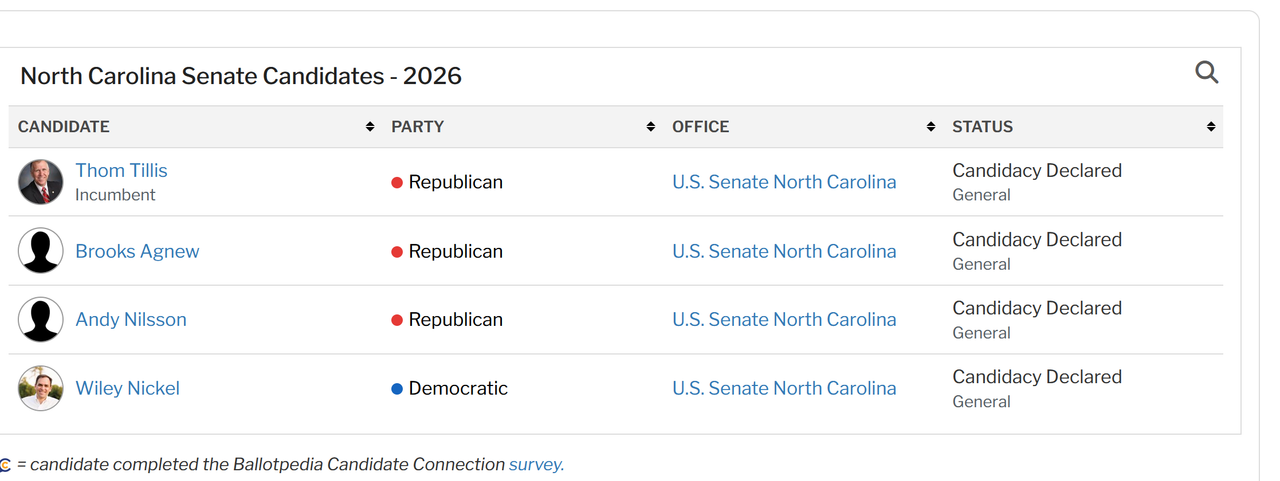
Task: Open Wiley Nickel candidate page
Action: (128, 388)
